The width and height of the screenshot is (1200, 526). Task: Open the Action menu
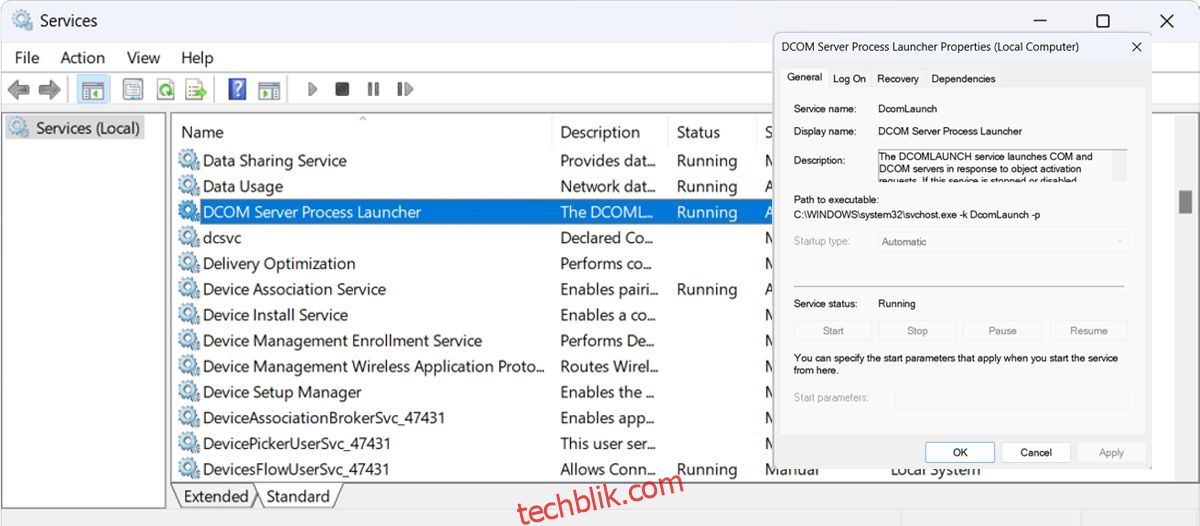83,58
